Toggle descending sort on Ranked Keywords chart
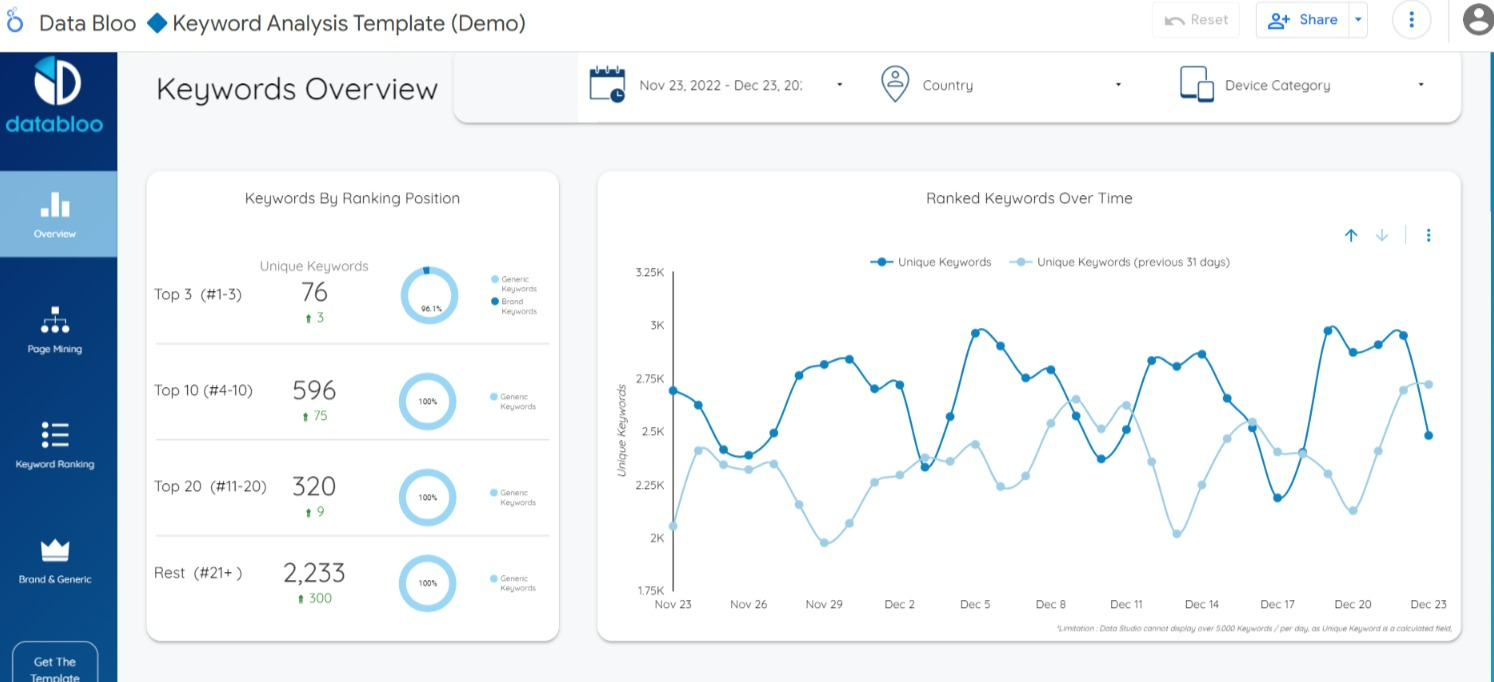 (1382, 234)
